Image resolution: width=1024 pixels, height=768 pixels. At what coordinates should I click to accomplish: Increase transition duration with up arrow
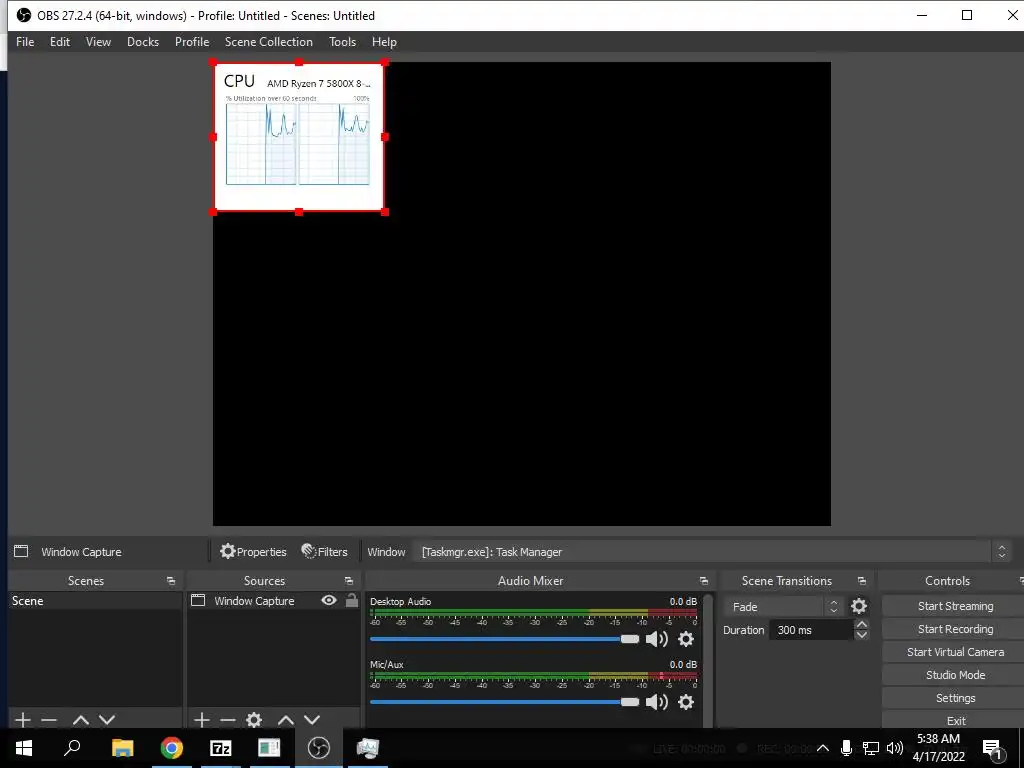pyautogui.click(x=861, y=625)
